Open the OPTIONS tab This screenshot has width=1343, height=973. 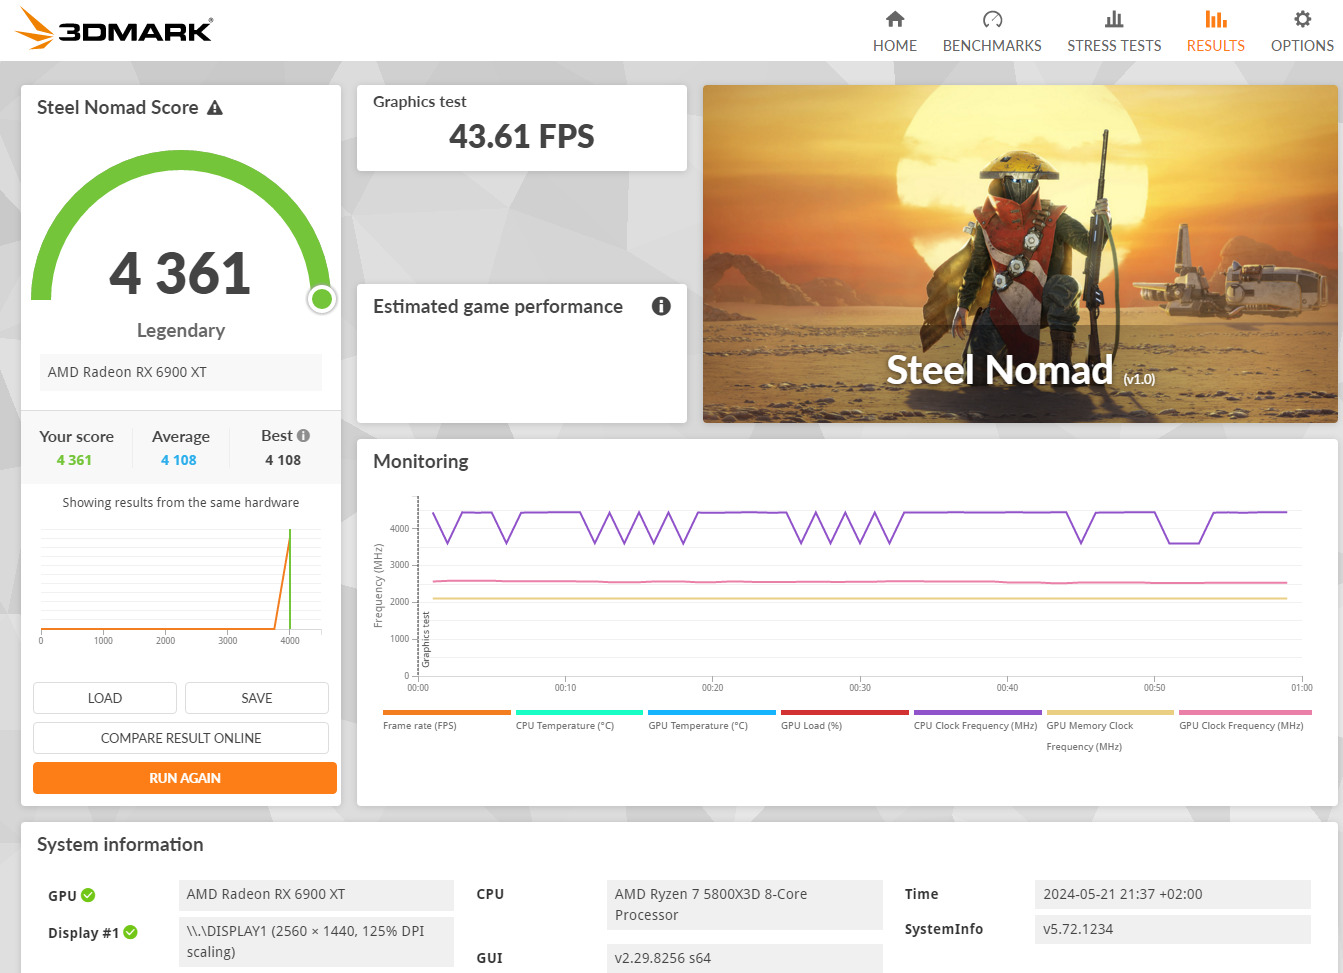coord(1302,31)
